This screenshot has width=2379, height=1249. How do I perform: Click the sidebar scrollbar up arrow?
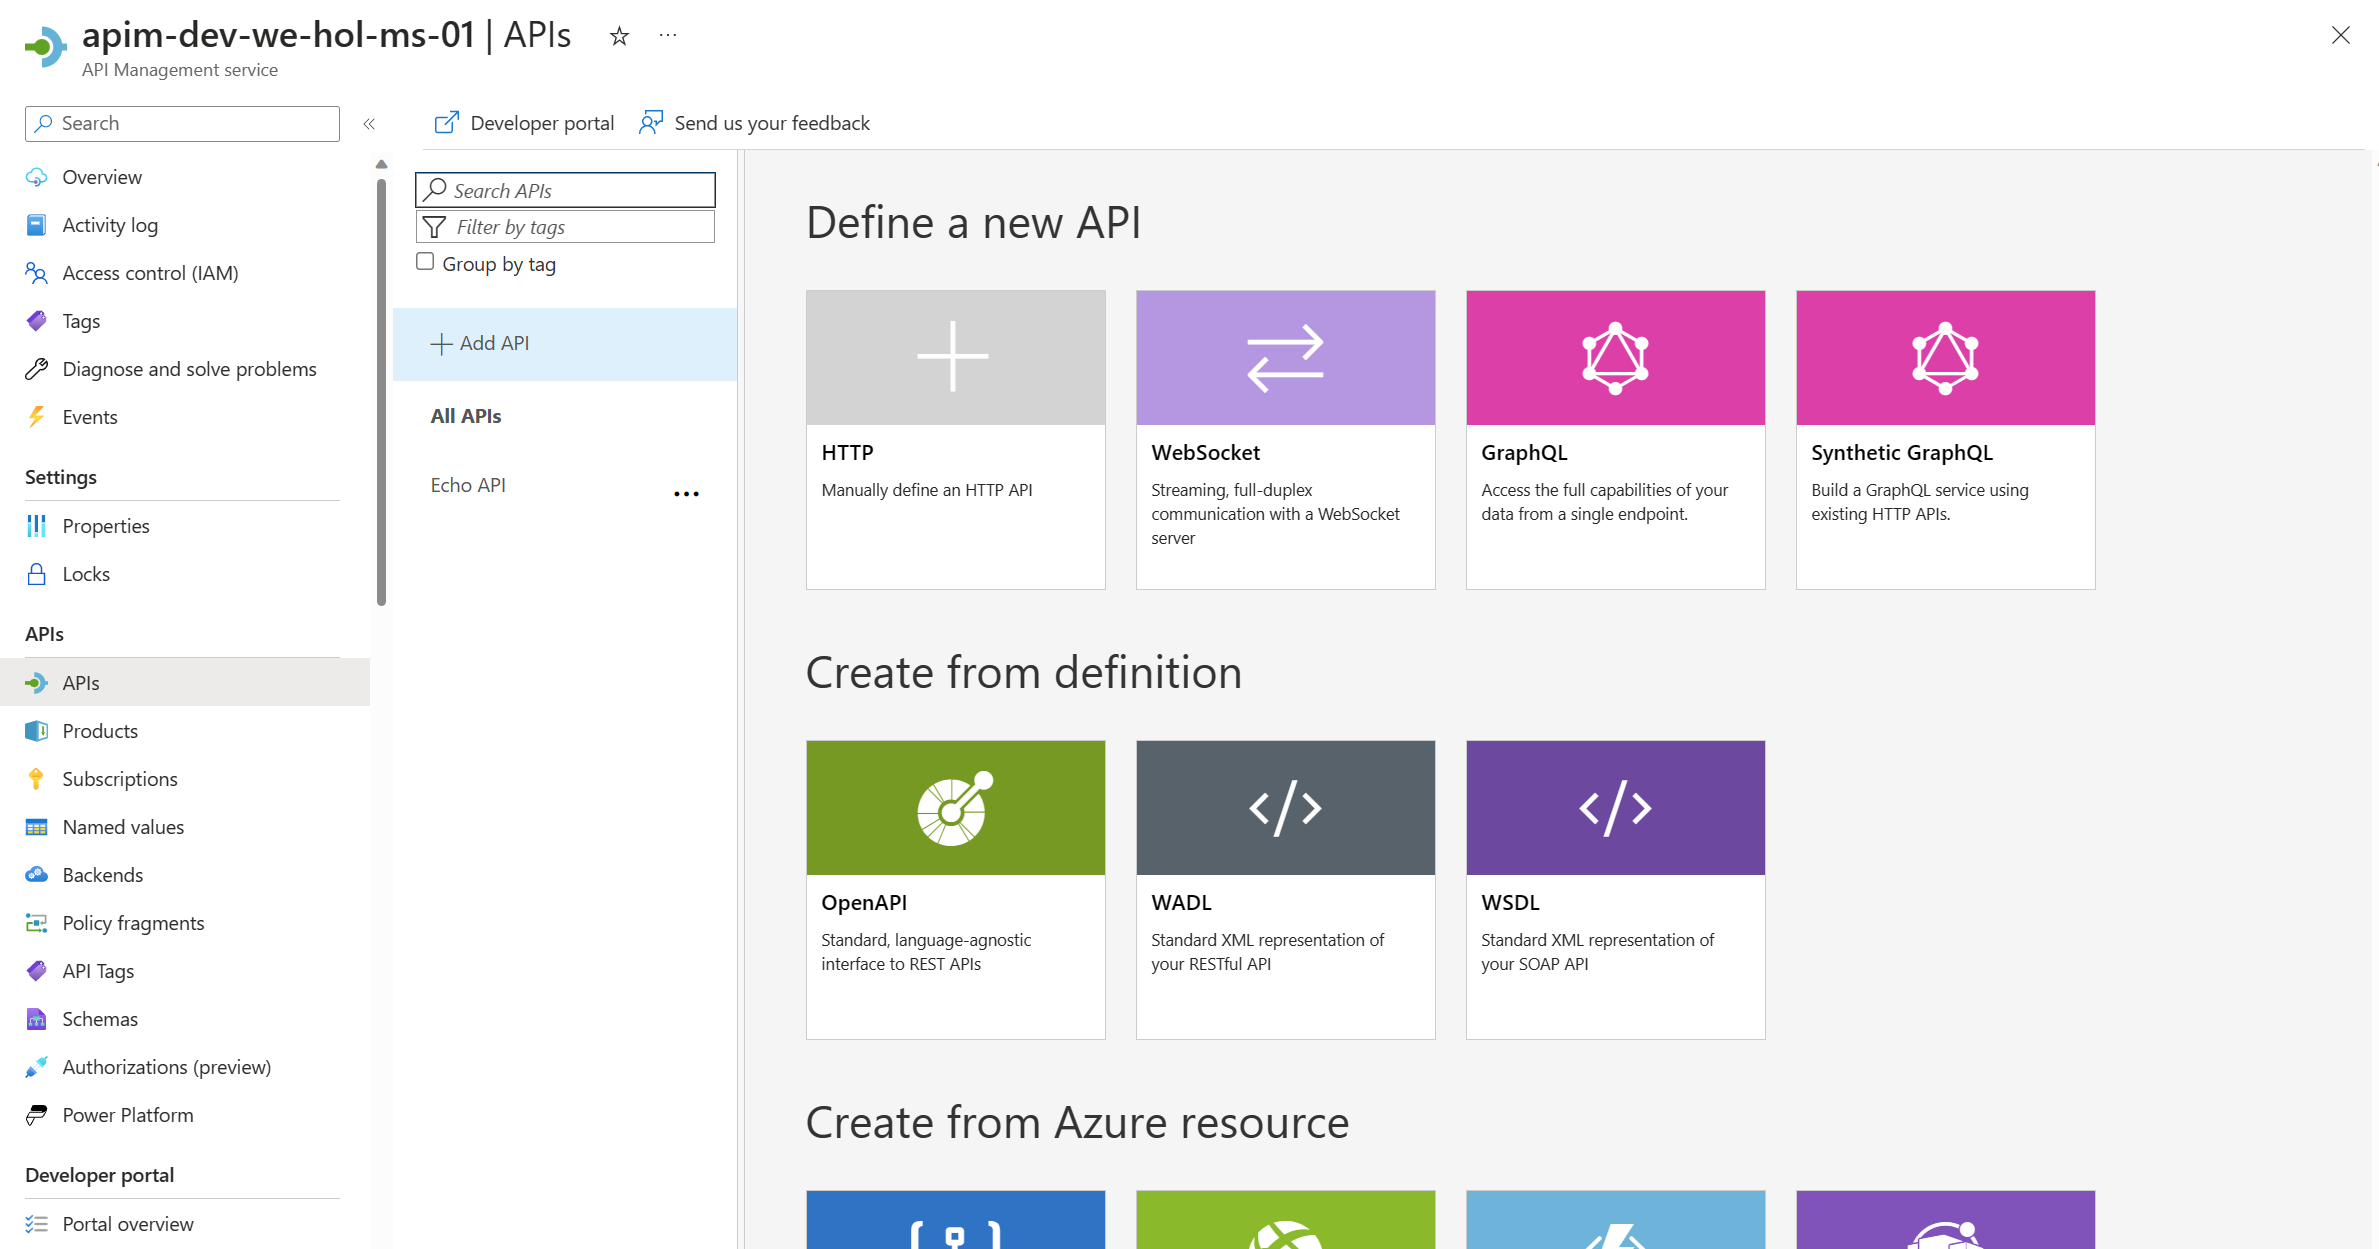pyautogui.click(x=381, y=165)
